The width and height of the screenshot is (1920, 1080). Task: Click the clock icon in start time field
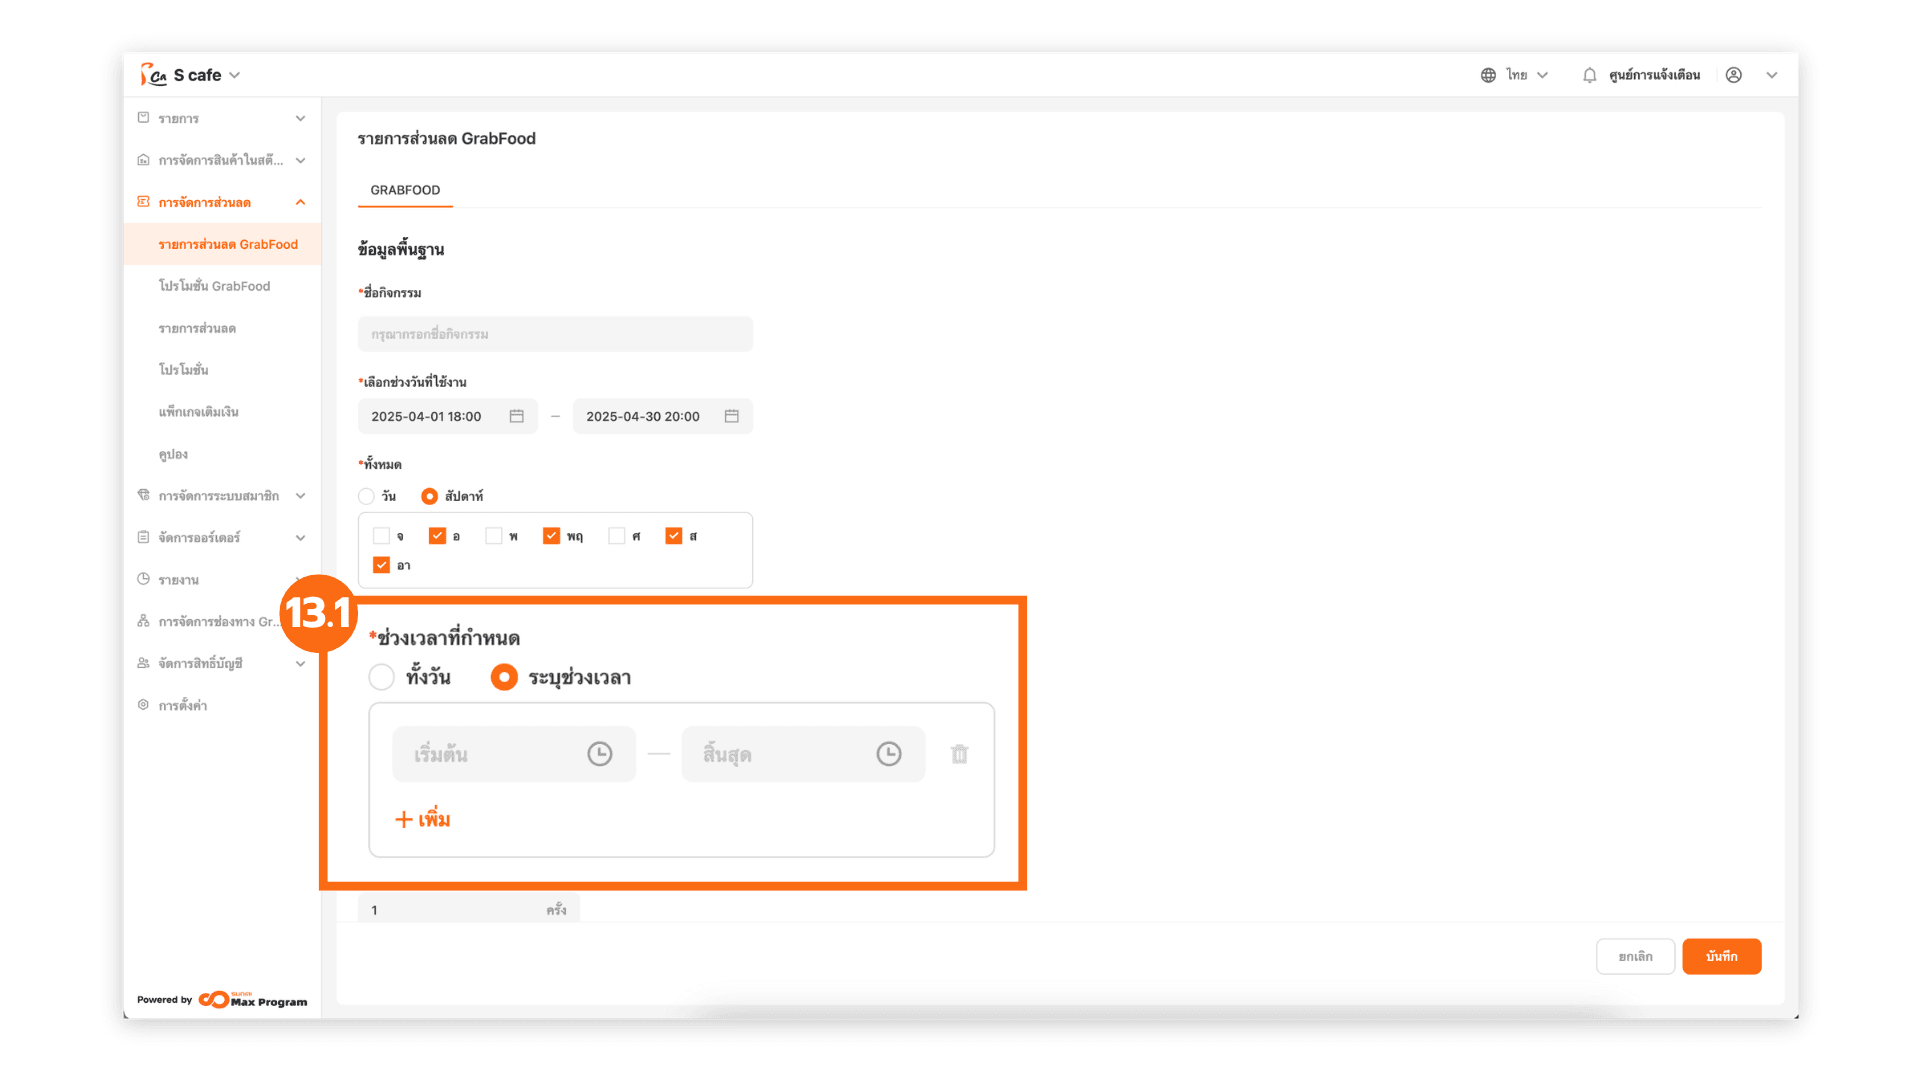(600, 754)
